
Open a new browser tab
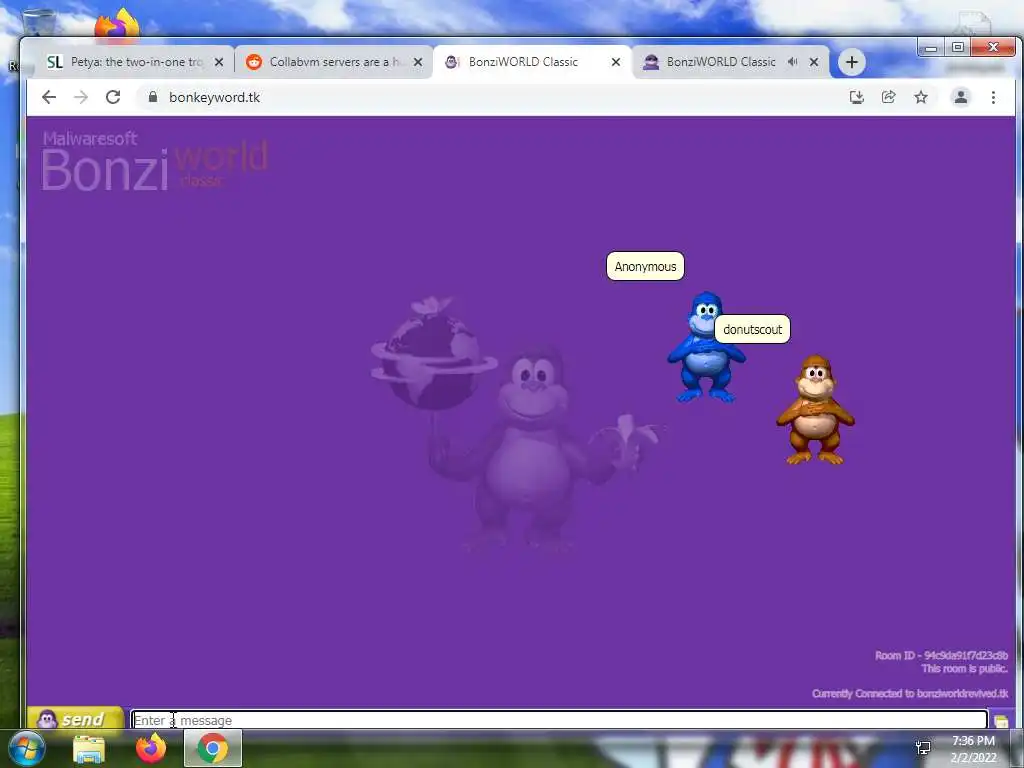pyautogui.click(x=852, y=62)
